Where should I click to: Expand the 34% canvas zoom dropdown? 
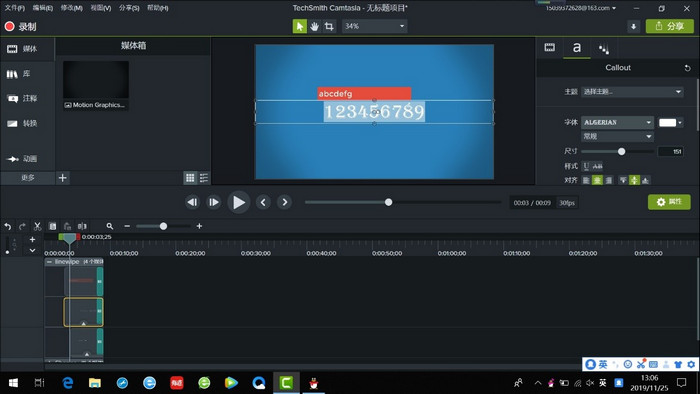(375, 26)
